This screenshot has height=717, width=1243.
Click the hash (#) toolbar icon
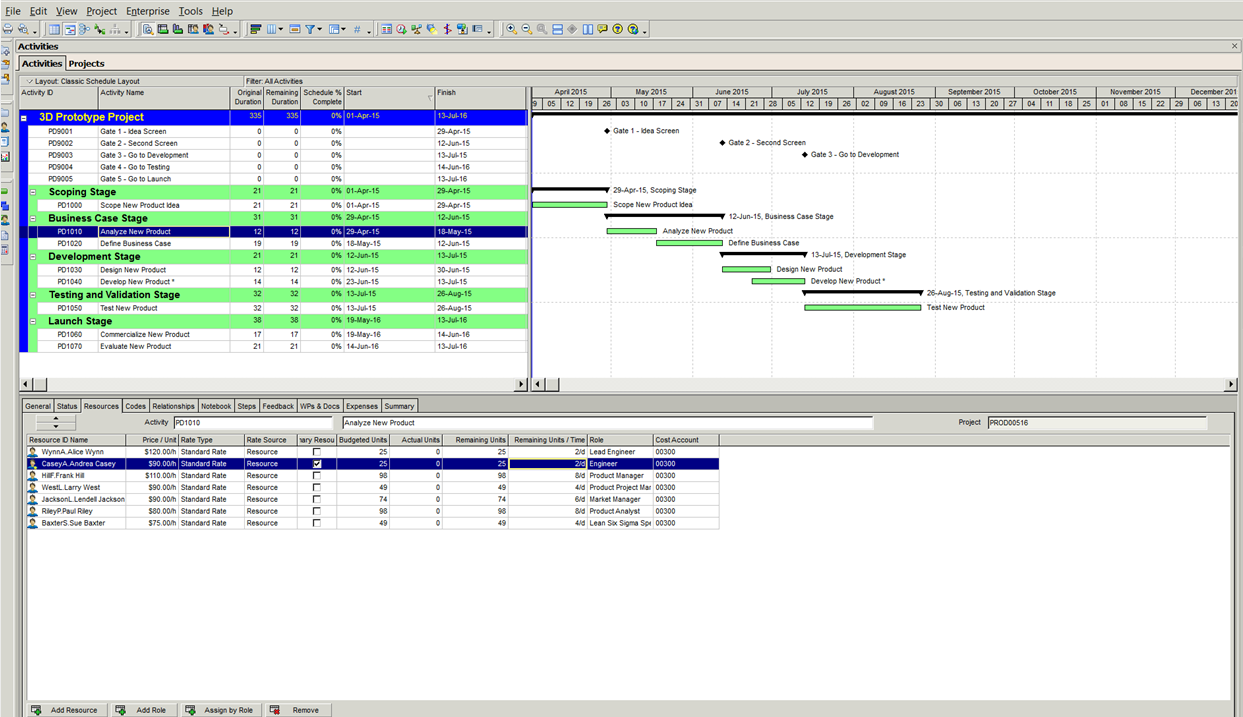coord(357,29)
